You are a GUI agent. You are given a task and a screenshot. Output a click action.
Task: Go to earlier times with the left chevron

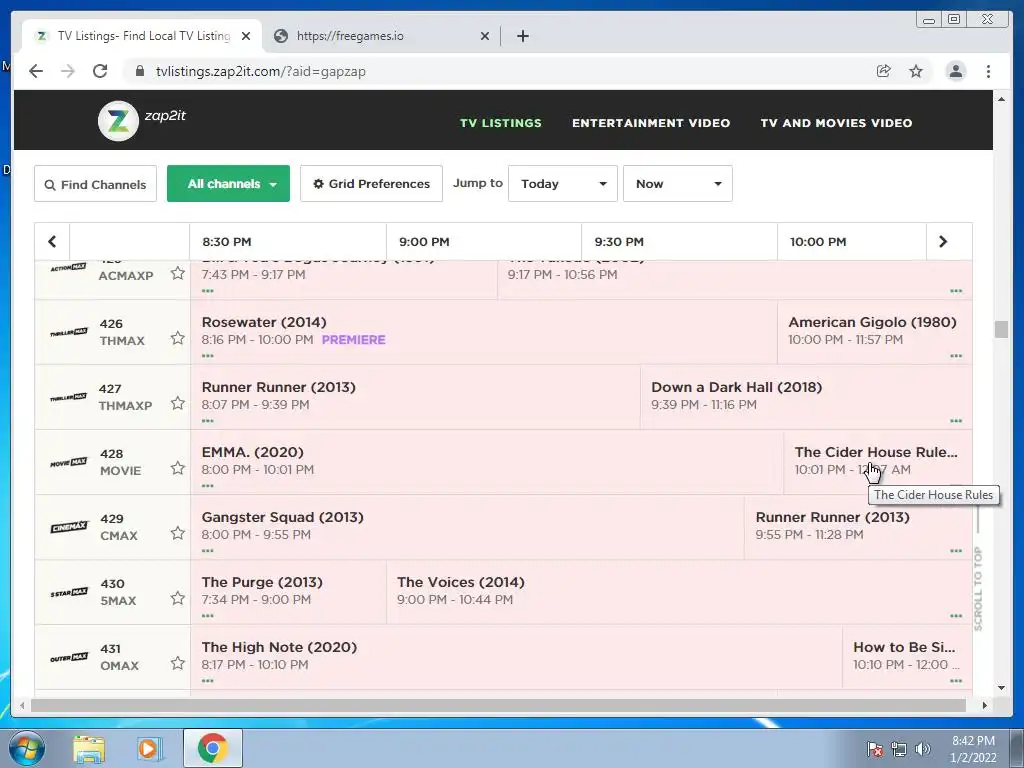pos(52,242)
